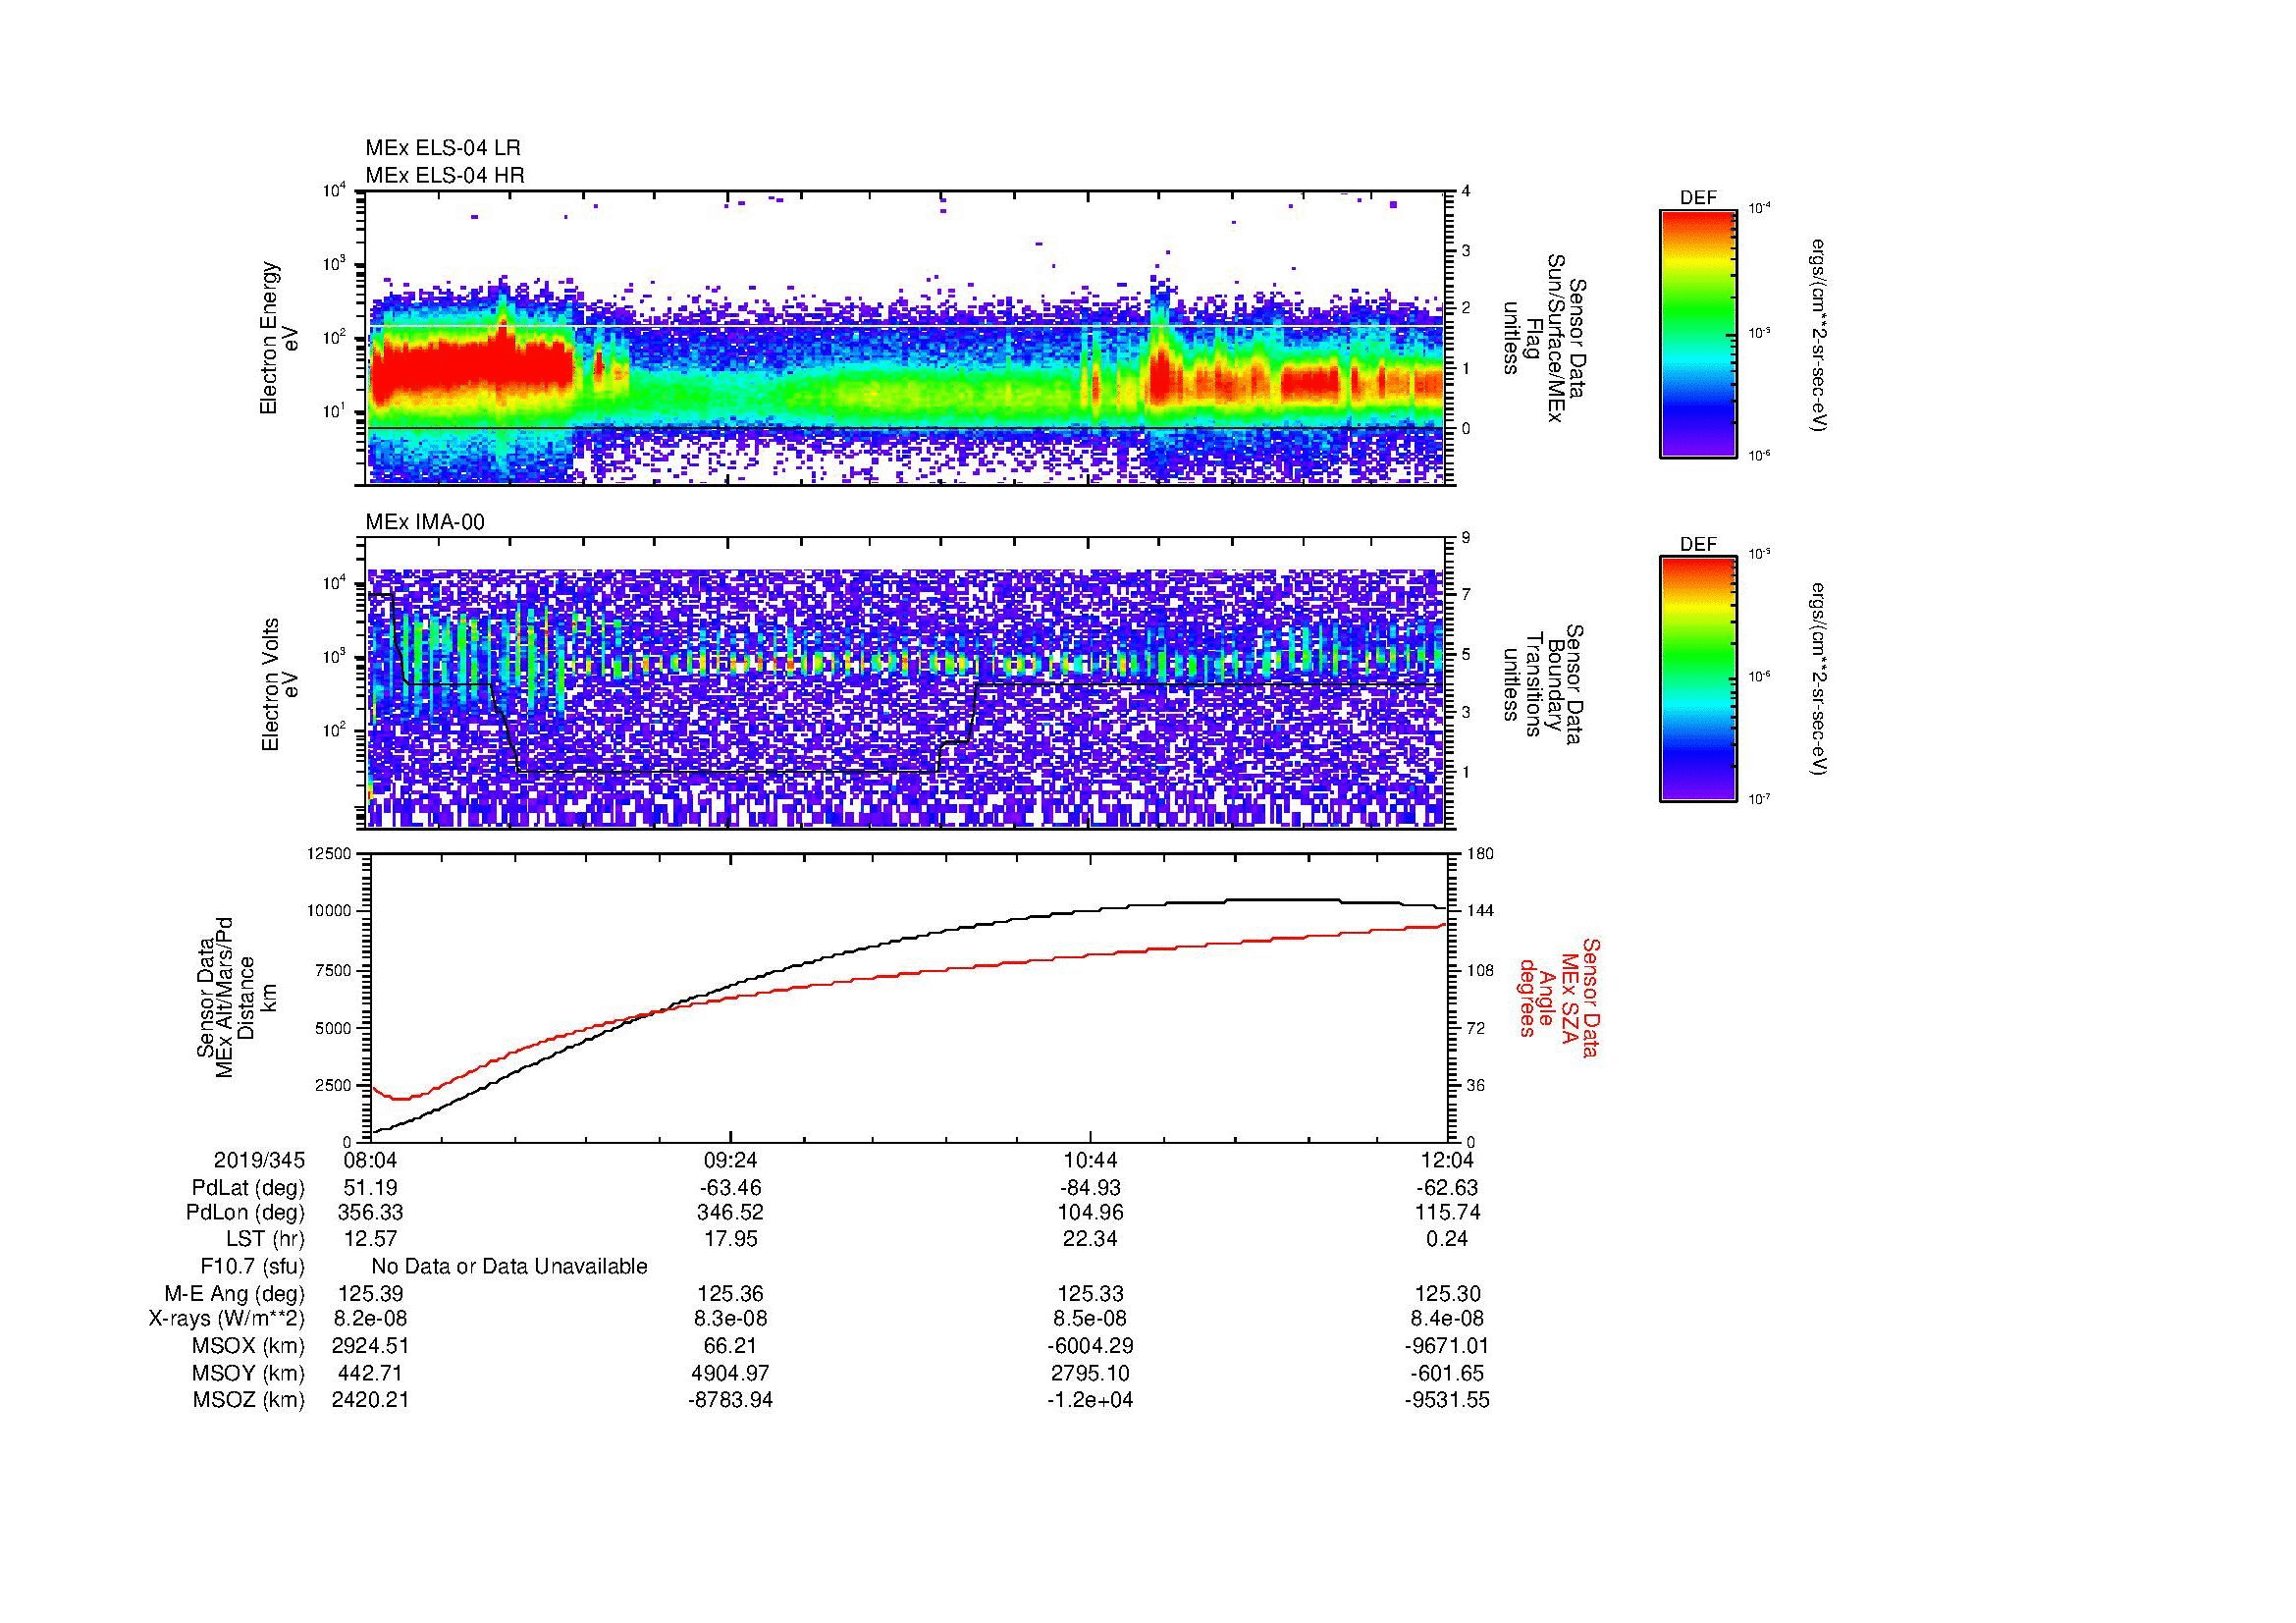Click the PdLon value 356.33
Image resolution: width=2296 pixels, height=1623 pixels.
pyautogui.click(x=370, y=1213)
